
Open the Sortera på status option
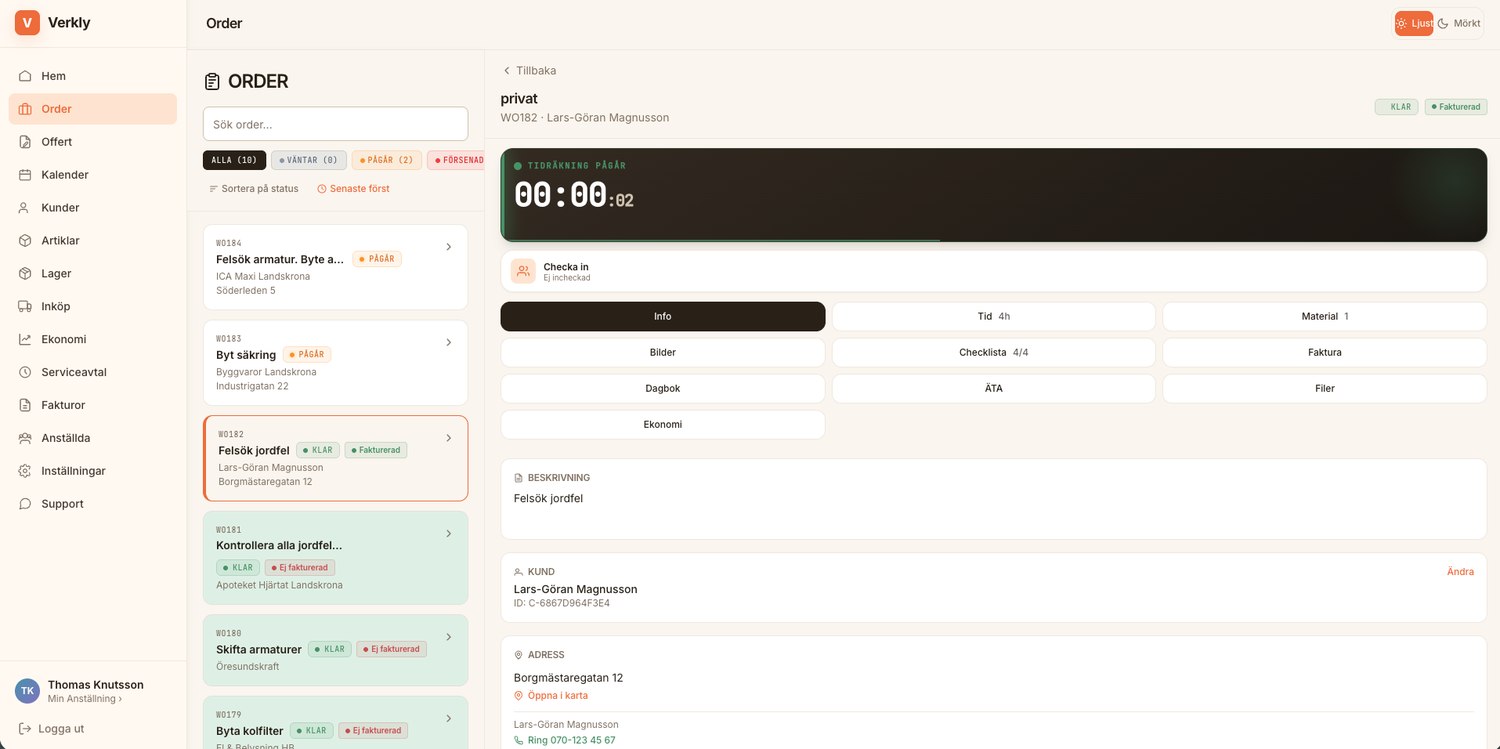[253, 189]
